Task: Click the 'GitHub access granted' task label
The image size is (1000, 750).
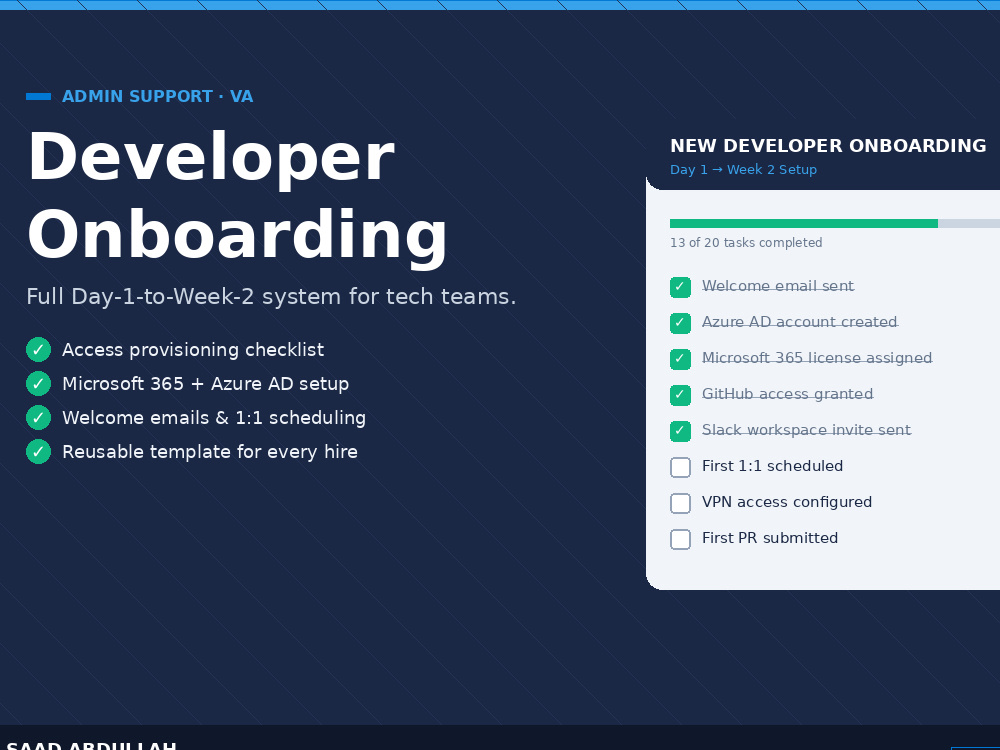Action: coord(788,394)
